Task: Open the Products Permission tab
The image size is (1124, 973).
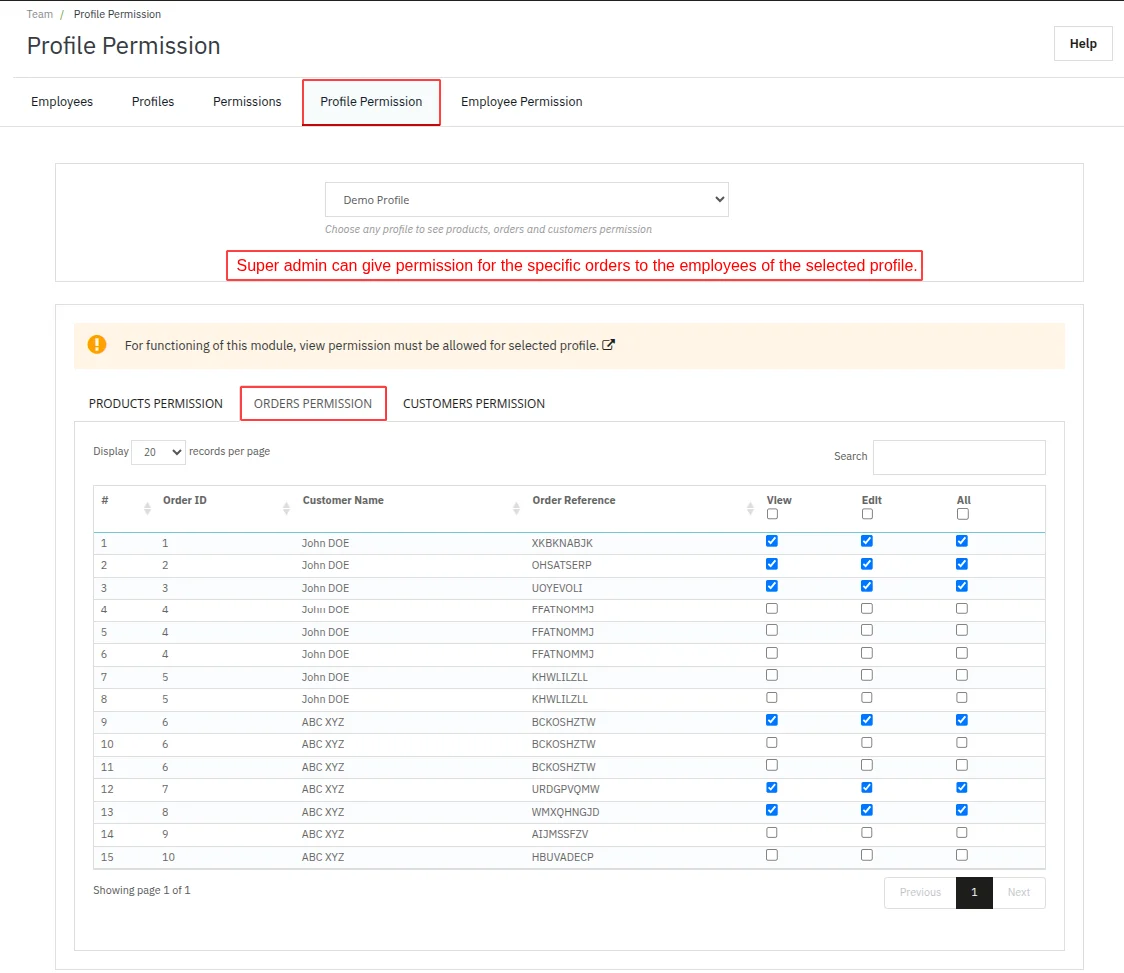Action: pyautogui.click(x=156, y=404)
